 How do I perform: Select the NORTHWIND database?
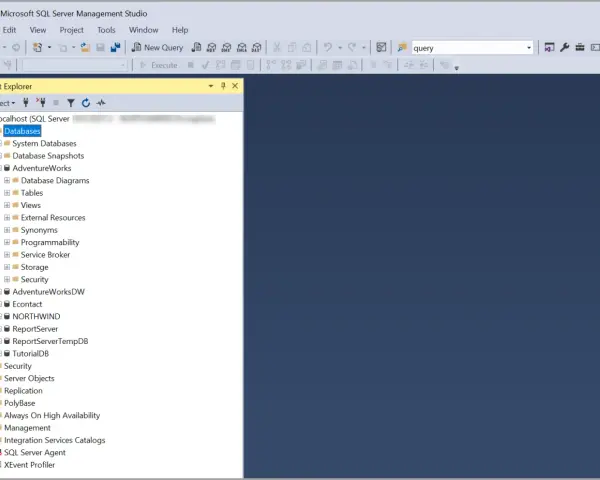click(36, 317)
